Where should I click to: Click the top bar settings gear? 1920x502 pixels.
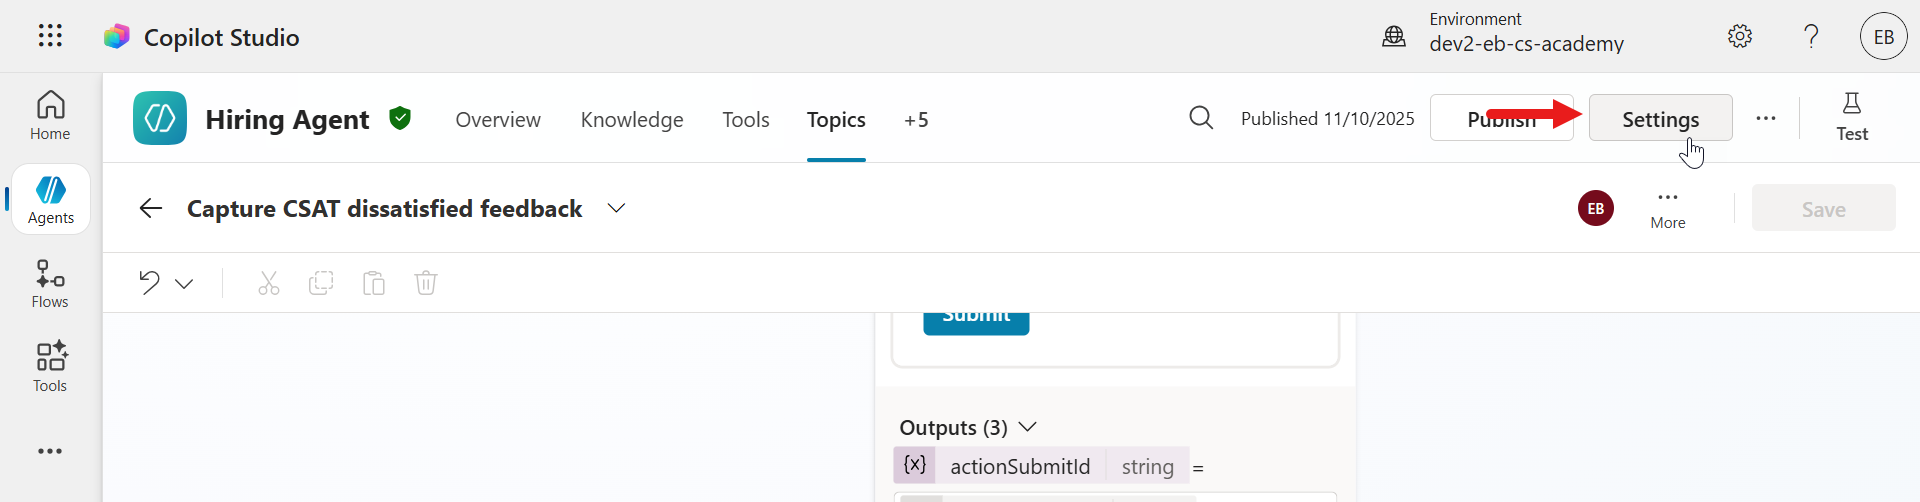1740,36
